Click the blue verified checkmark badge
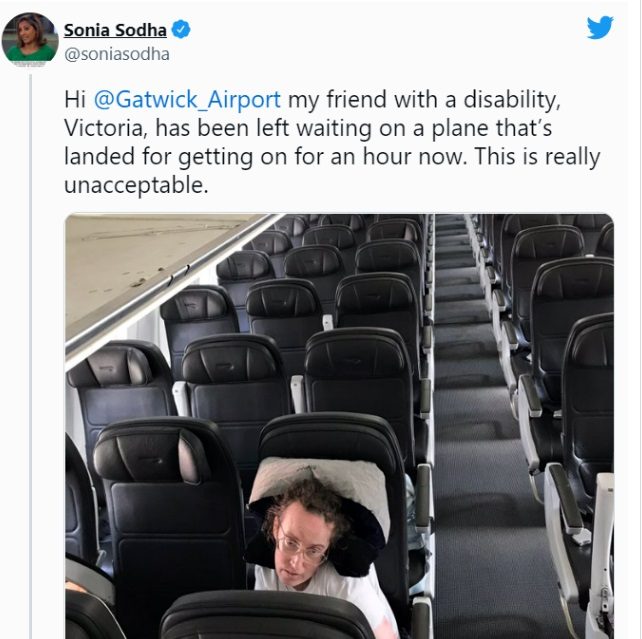 point(180,30)
